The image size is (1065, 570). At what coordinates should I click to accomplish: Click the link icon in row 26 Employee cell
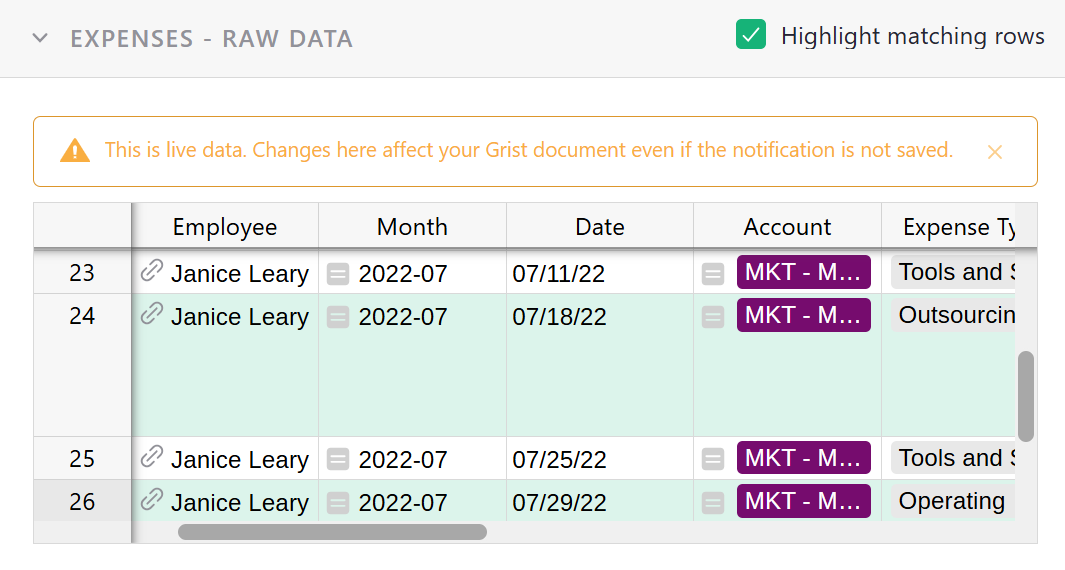click(151, 500)
